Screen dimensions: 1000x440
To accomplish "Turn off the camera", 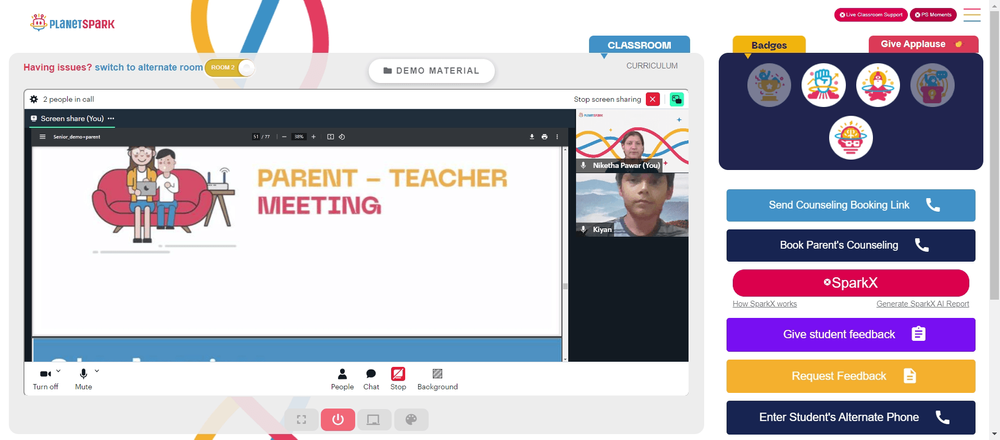I will (45, 379).
